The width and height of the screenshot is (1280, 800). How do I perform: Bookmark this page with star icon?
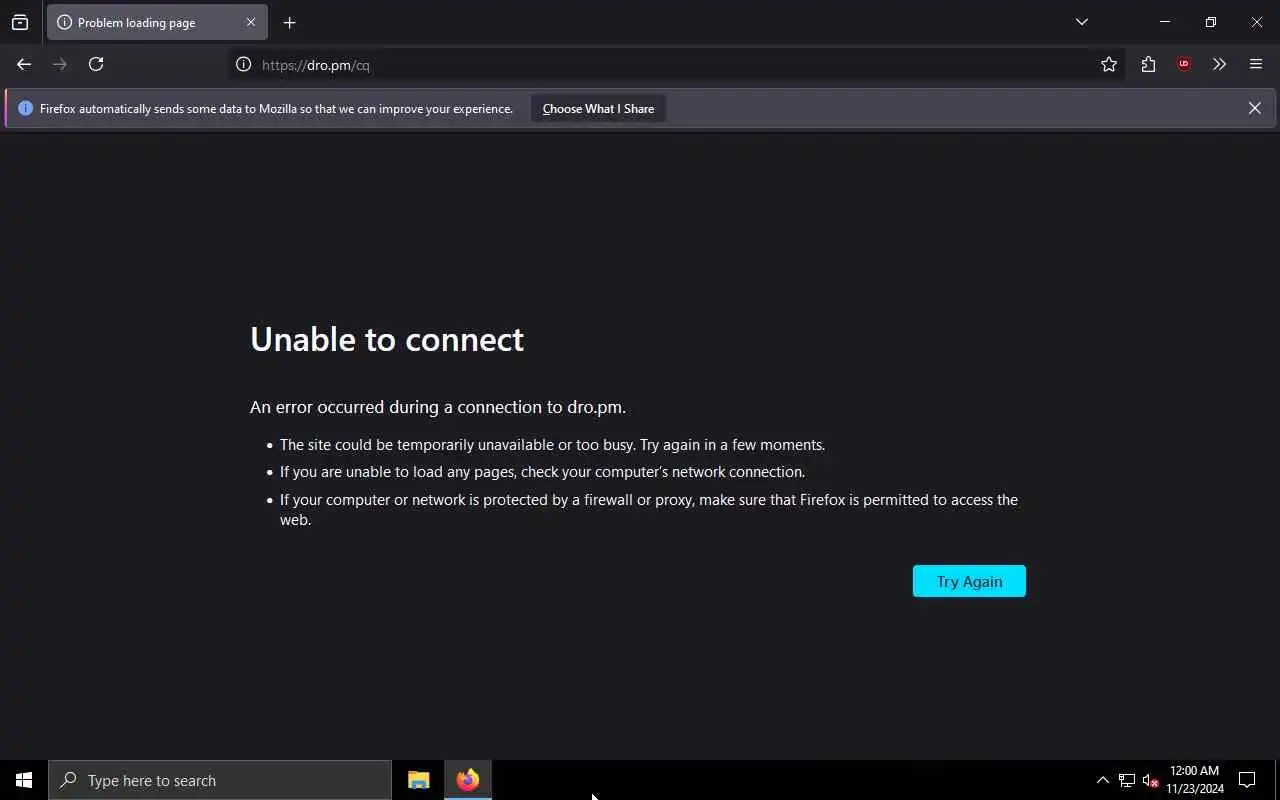pyautogui.click(x=1109, y=64)
